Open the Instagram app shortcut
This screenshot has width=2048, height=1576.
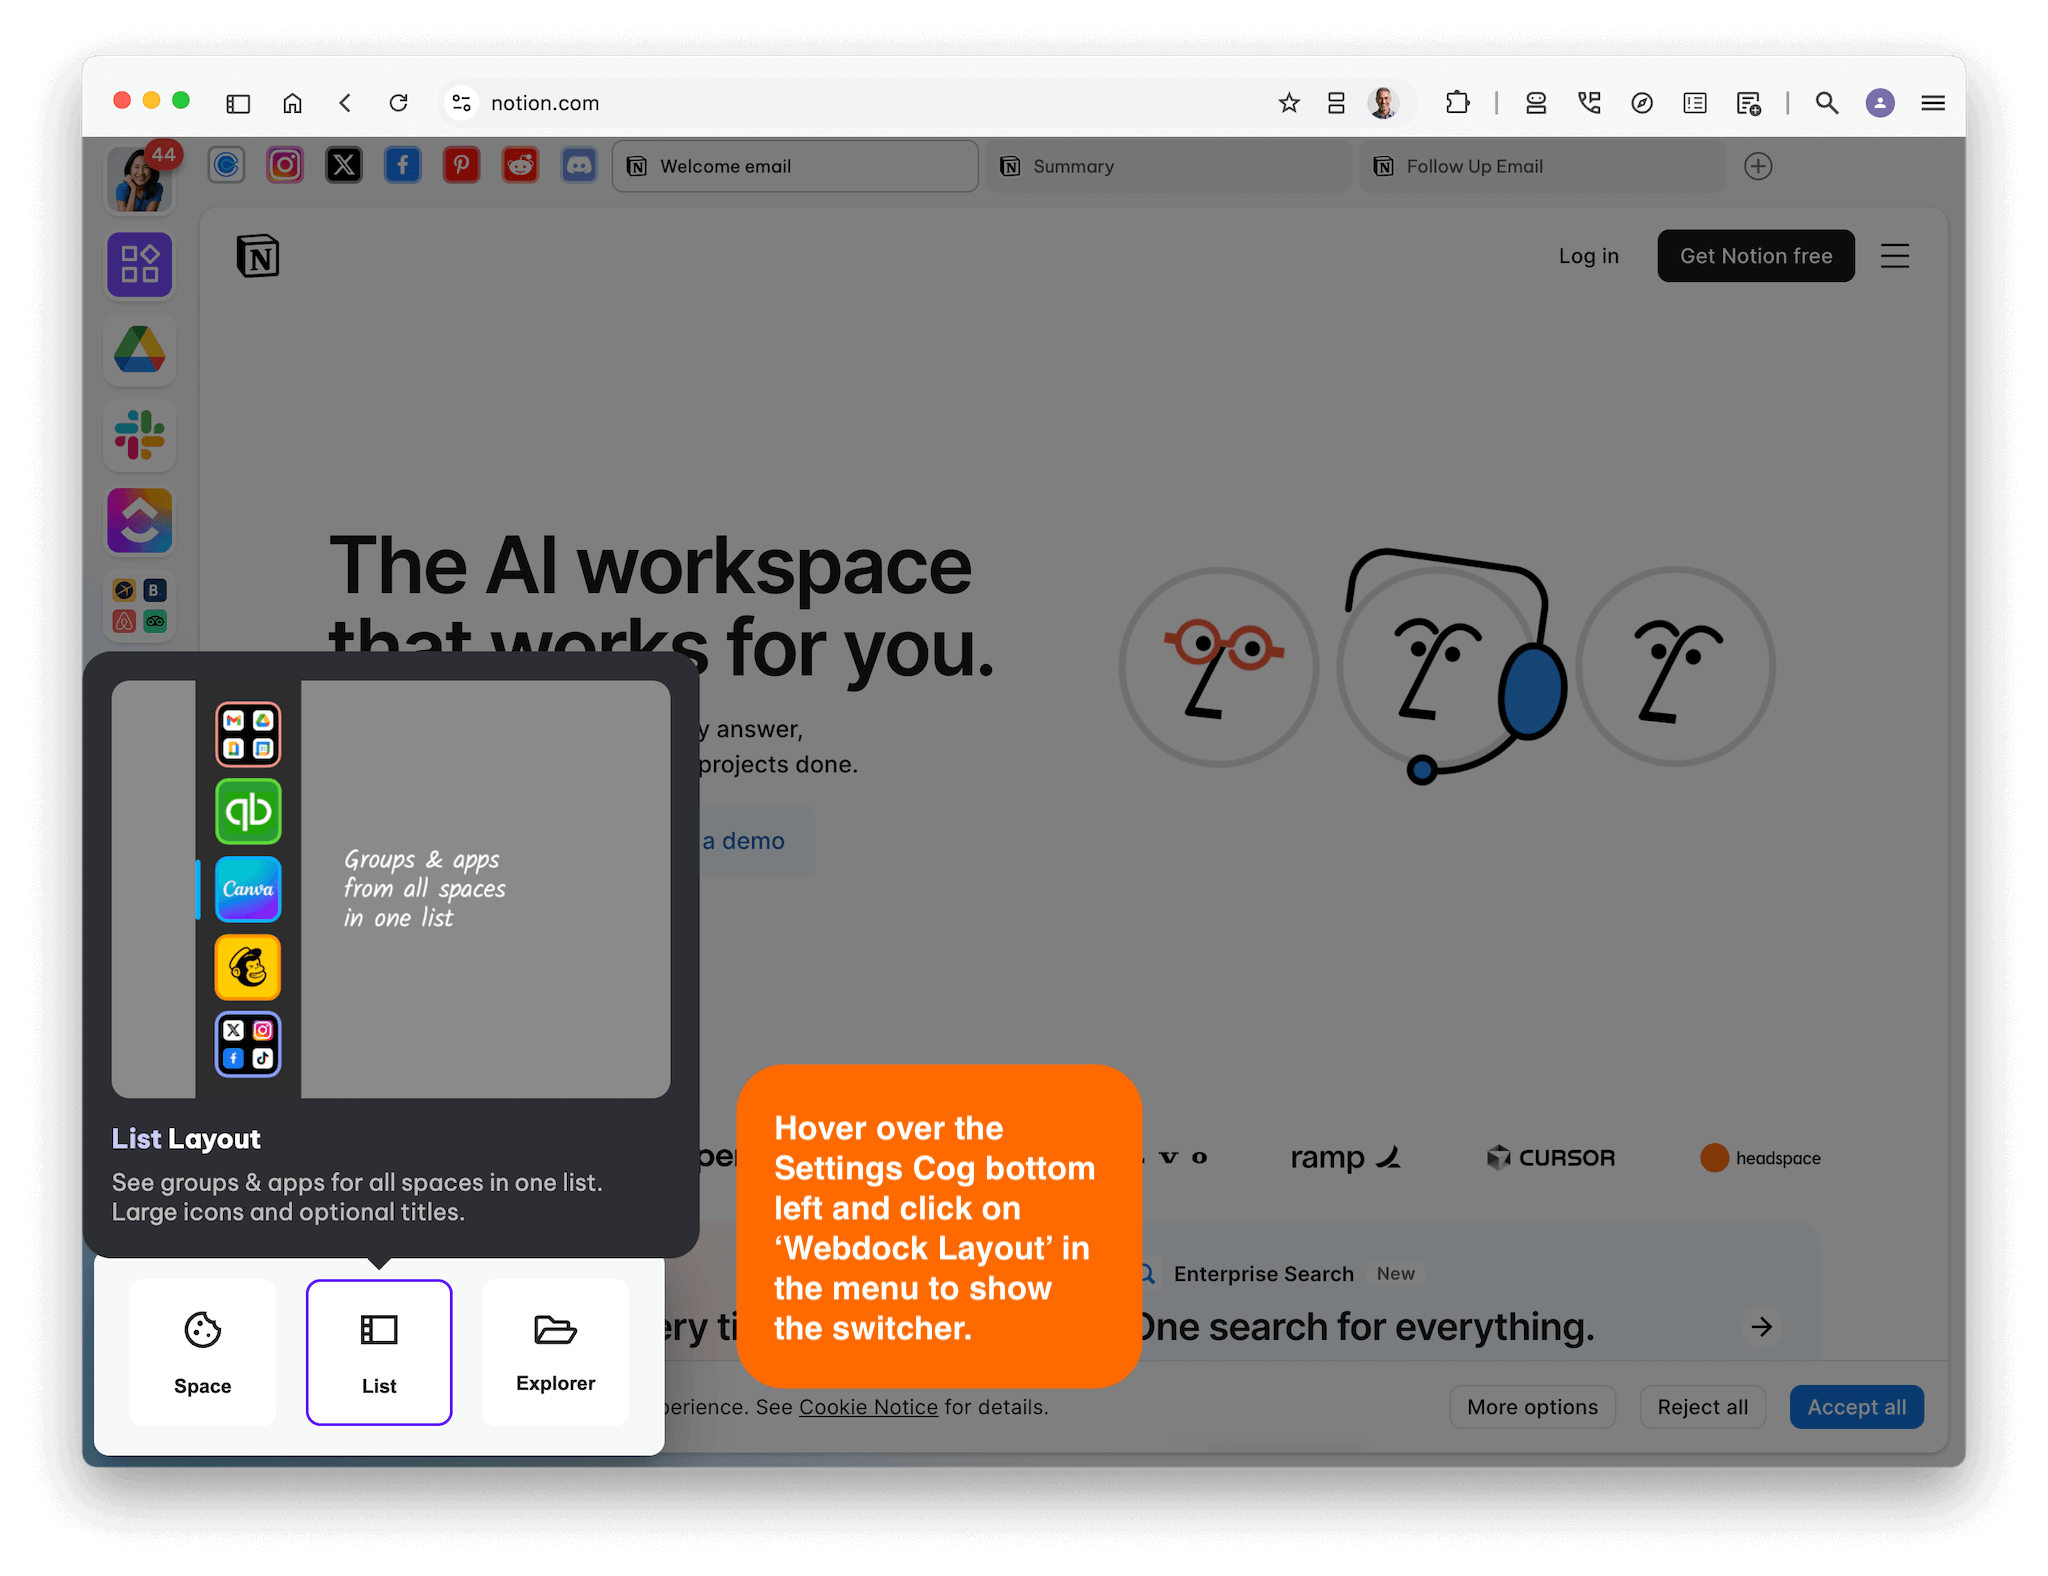(285, 165)
